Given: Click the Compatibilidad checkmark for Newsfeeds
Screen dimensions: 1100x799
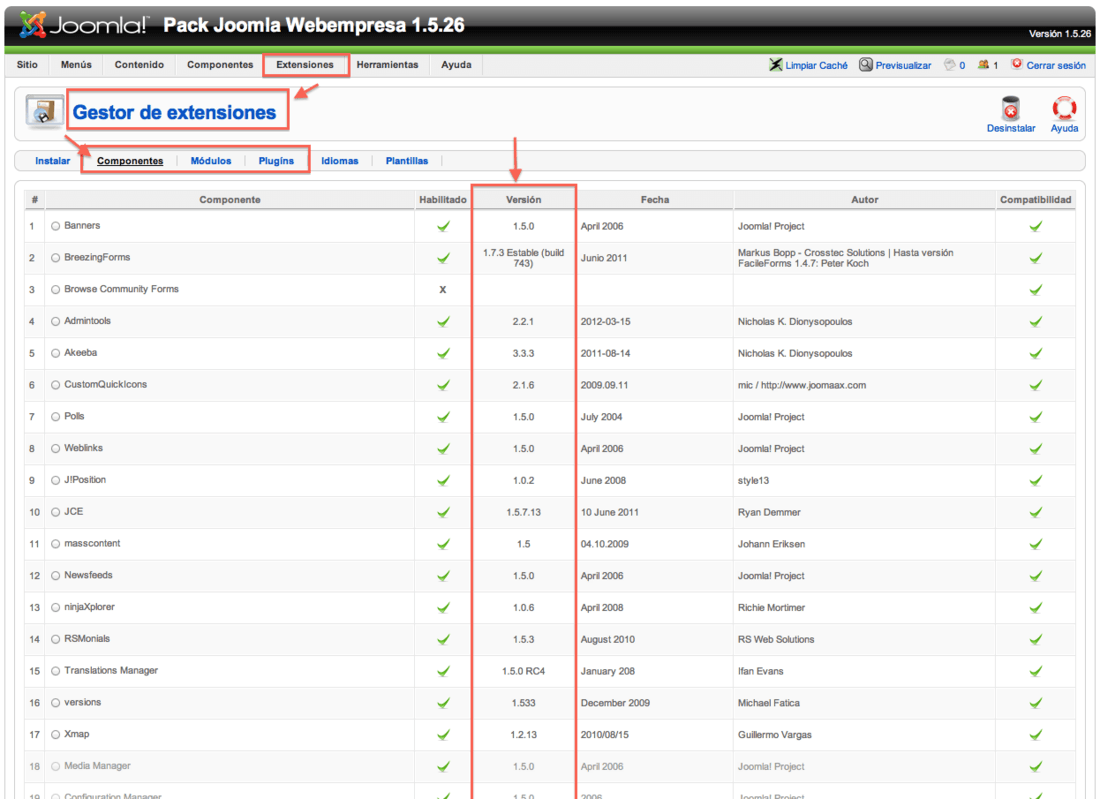Looking at the screenshot, I should coord(1035,576).
